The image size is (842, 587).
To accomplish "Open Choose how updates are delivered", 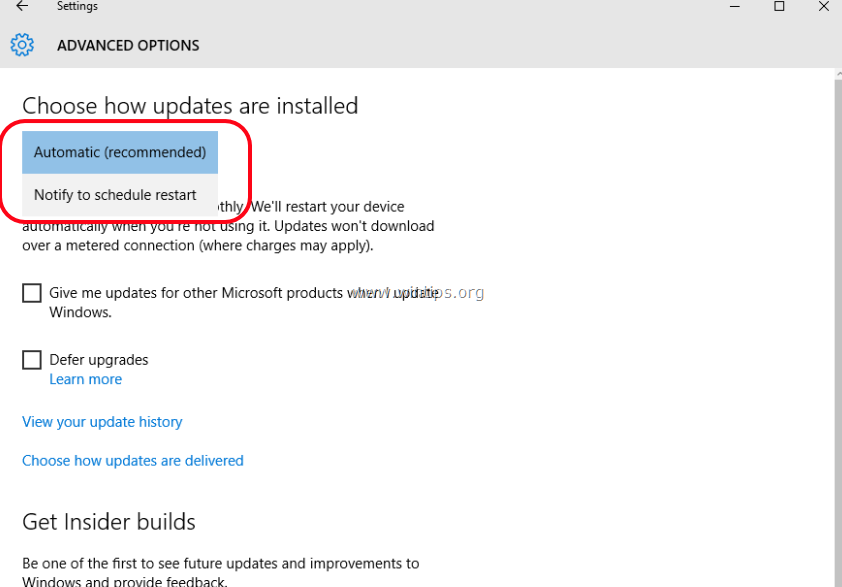I will (x=133, y=461).
